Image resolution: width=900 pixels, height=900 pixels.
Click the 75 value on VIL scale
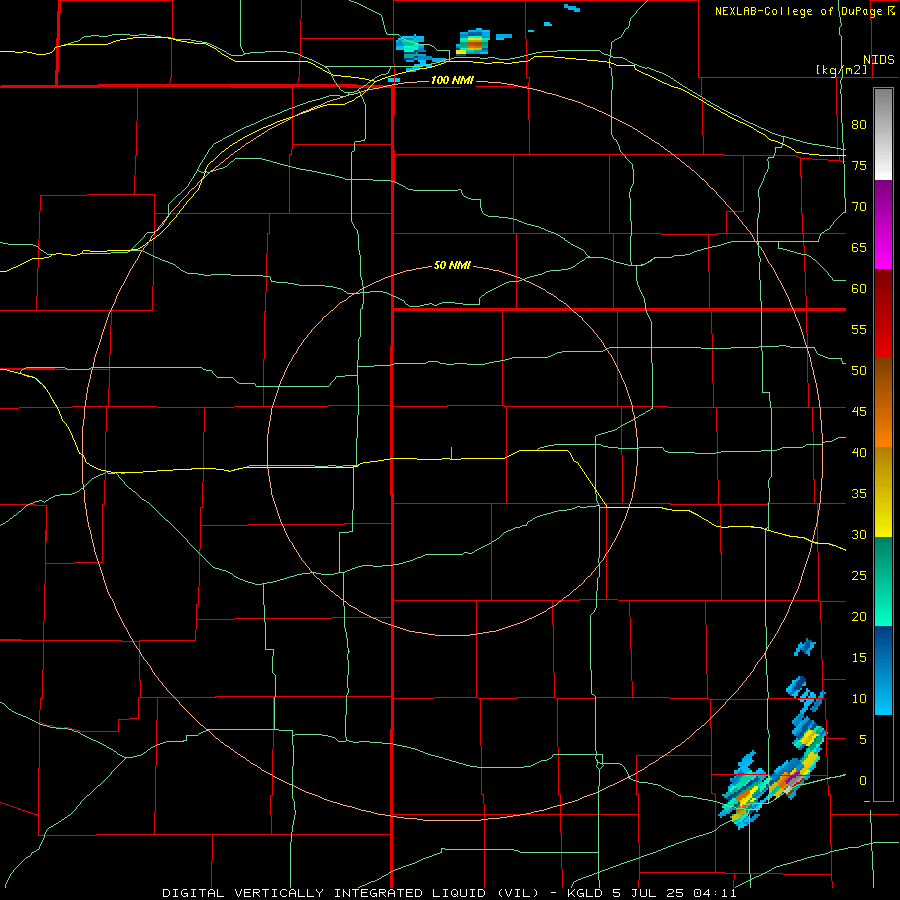pyautogui.click(x=859, y=166)
